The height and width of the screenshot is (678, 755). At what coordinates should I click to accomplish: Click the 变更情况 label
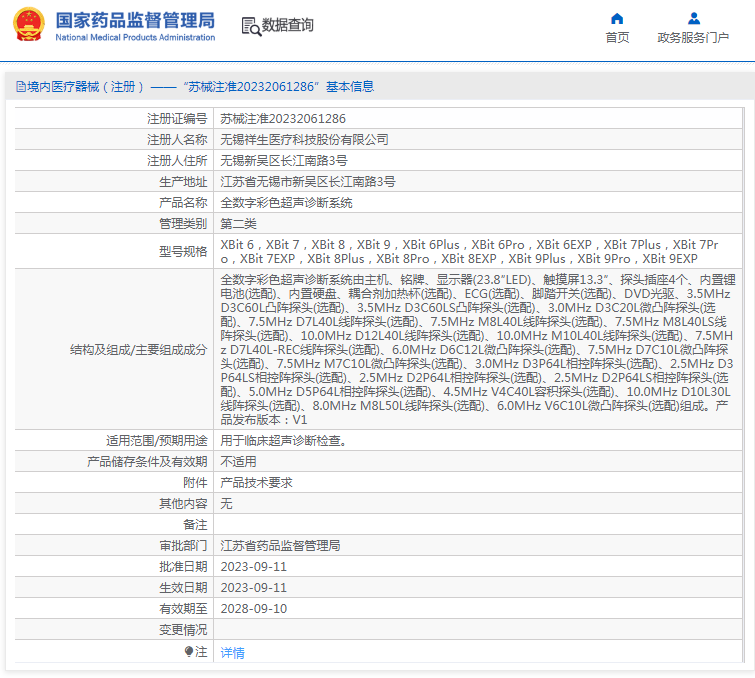(x=183, y=630)
